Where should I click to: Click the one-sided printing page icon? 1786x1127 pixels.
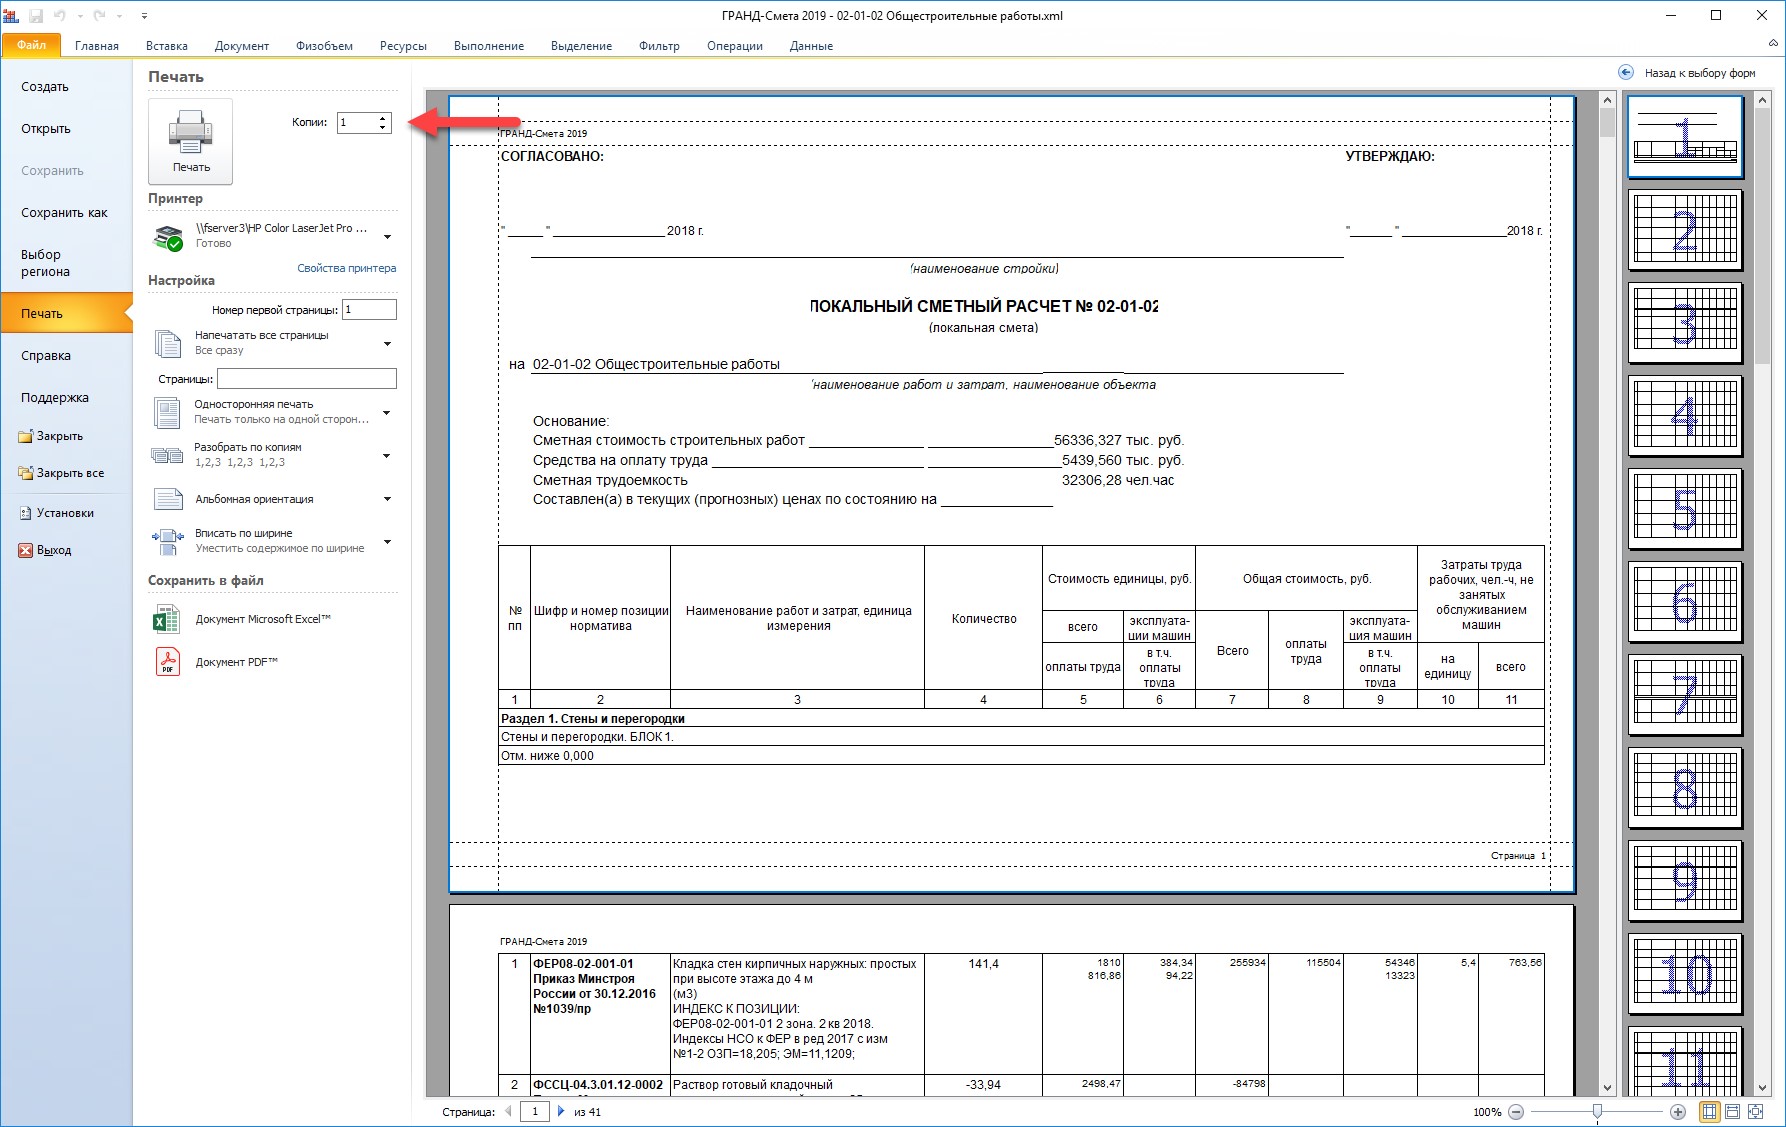(167, 412)
